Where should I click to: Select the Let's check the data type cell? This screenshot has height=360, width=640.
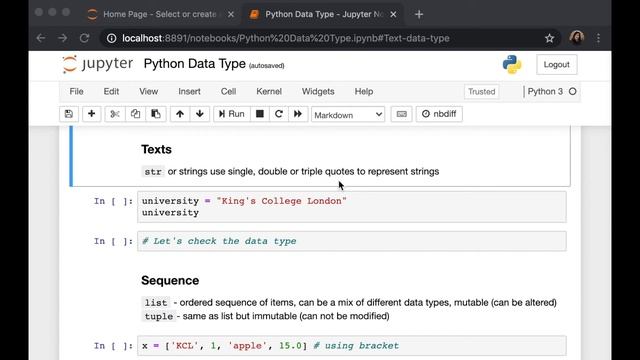point(352,241)
